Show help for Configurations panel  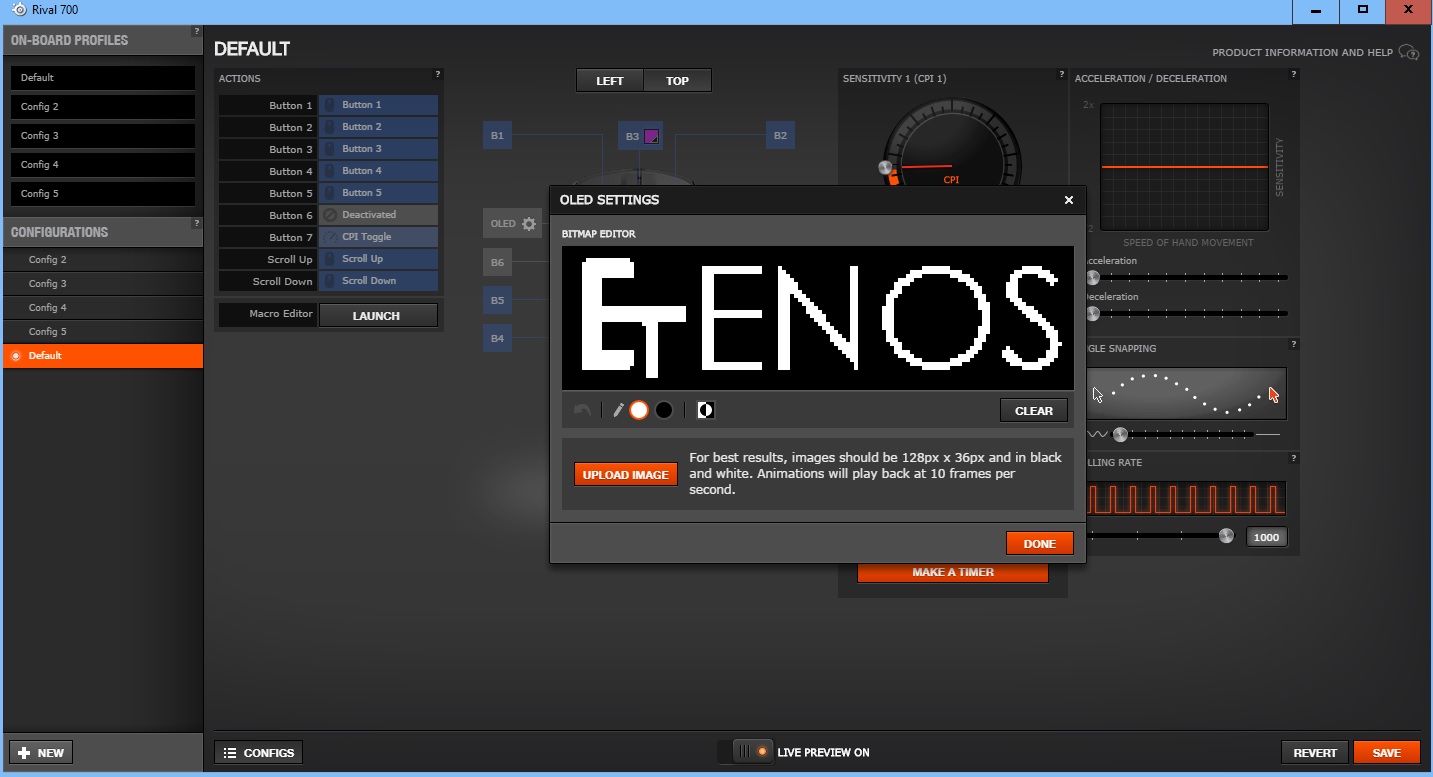[197, 224]
